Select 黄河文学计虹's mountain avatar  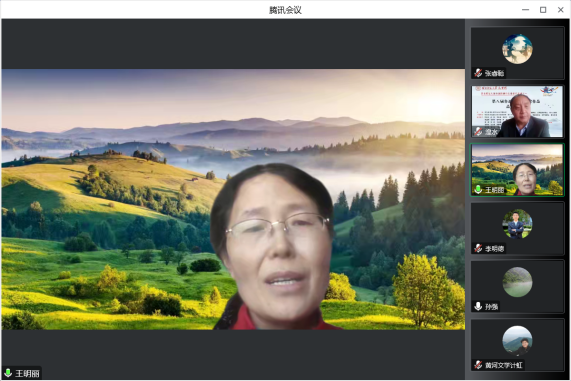point(517,341)
